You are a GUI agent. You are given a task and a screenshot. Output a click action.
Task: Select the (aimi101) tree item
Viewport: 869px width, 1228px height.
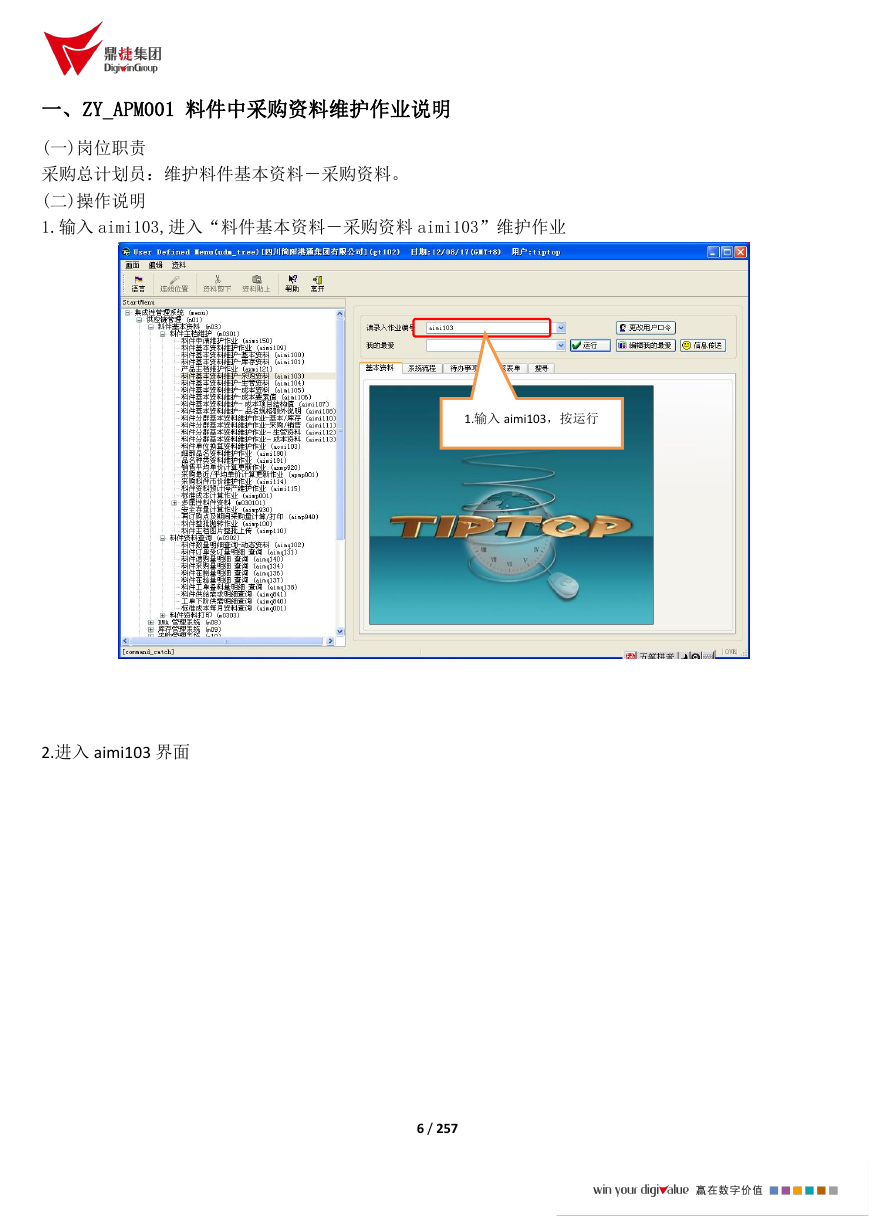243,361
